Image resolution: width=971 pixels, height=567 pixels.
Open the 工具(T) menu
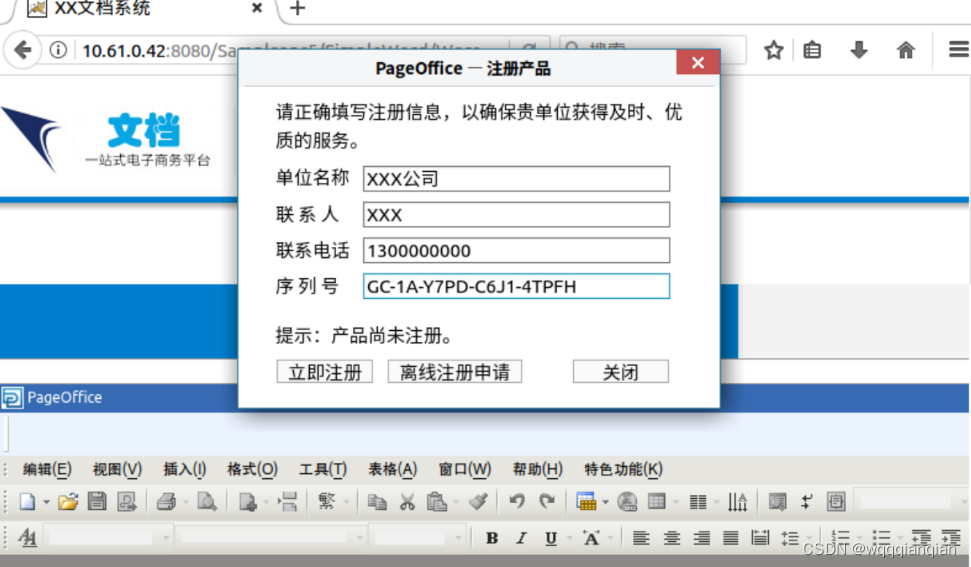pos(323,469)
